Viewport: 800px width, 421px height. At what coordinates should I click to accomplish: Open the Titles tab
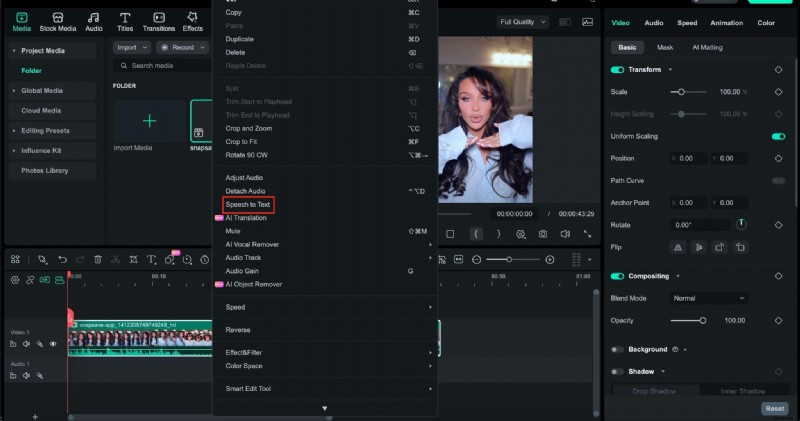(125, 22)
